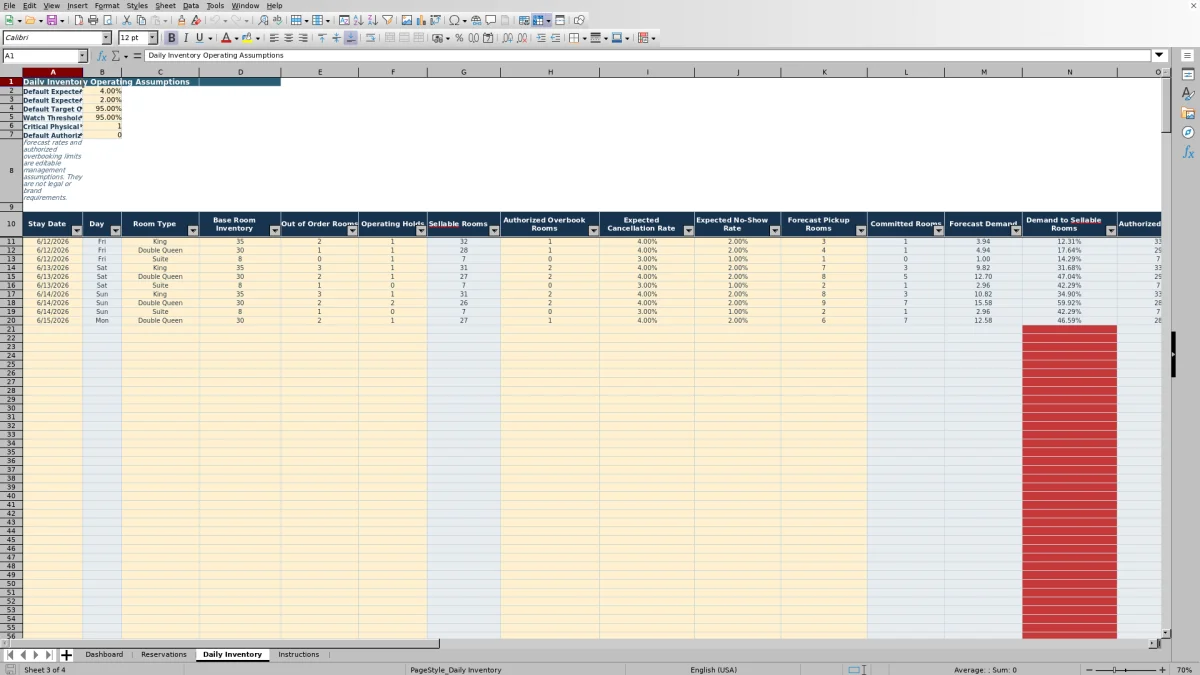The width and height of the screenshot is (1200, 675).
Task: Toggle Bold formatting
Action: (171, 38)
